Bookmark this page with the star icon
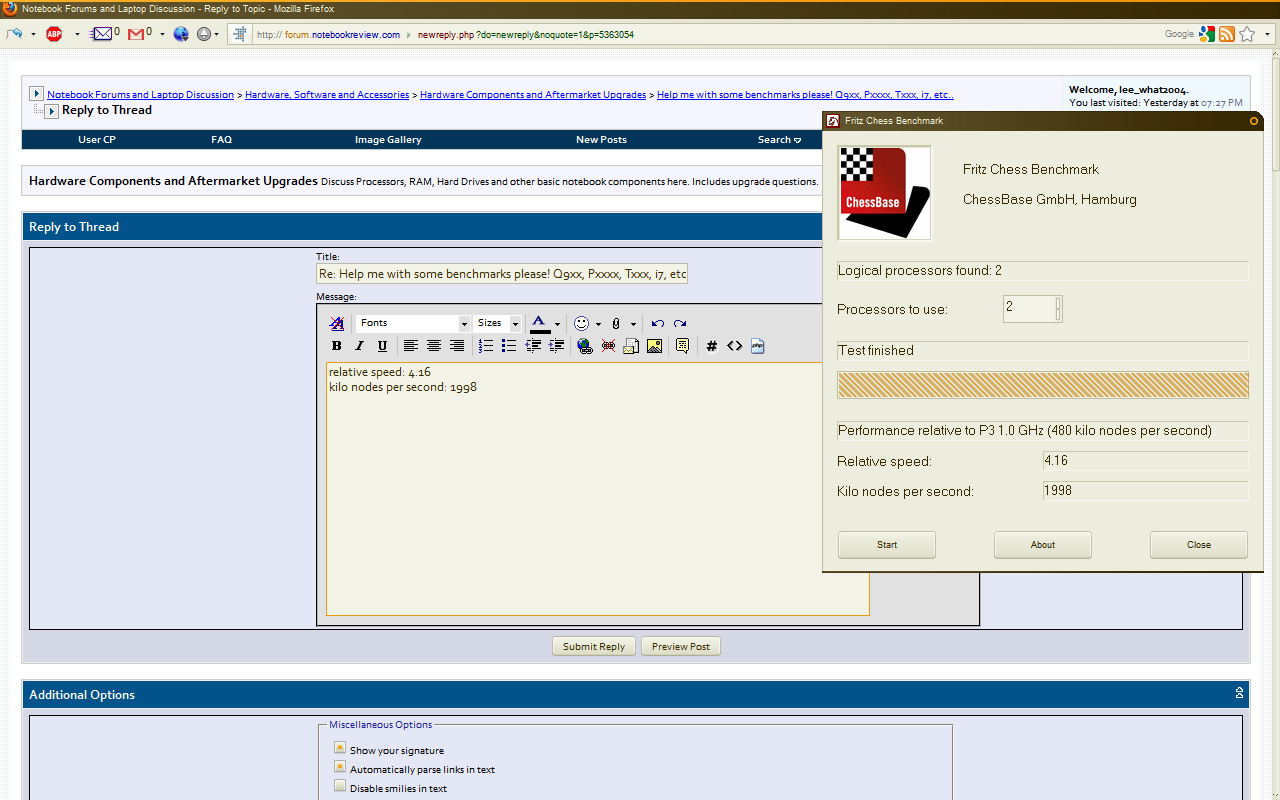This screenshot has height=800, width=1280. (1247, 34)
